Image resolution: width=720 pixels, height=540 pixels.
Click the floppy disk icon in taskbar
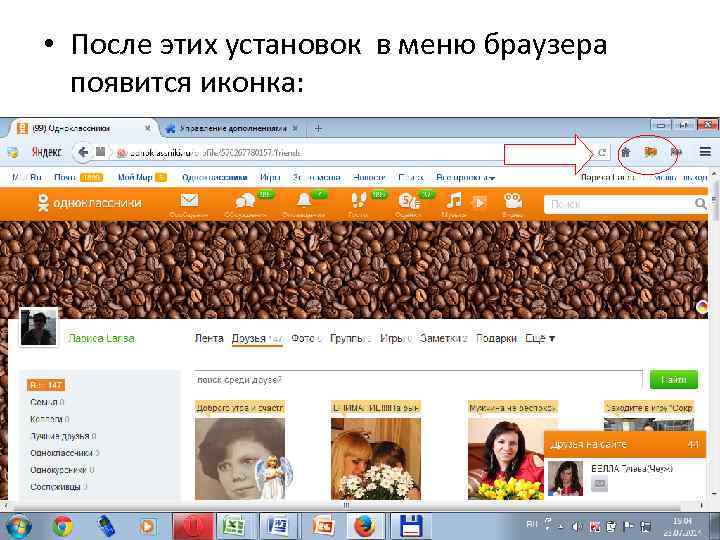pyautogui.click(x=411, y=526)
